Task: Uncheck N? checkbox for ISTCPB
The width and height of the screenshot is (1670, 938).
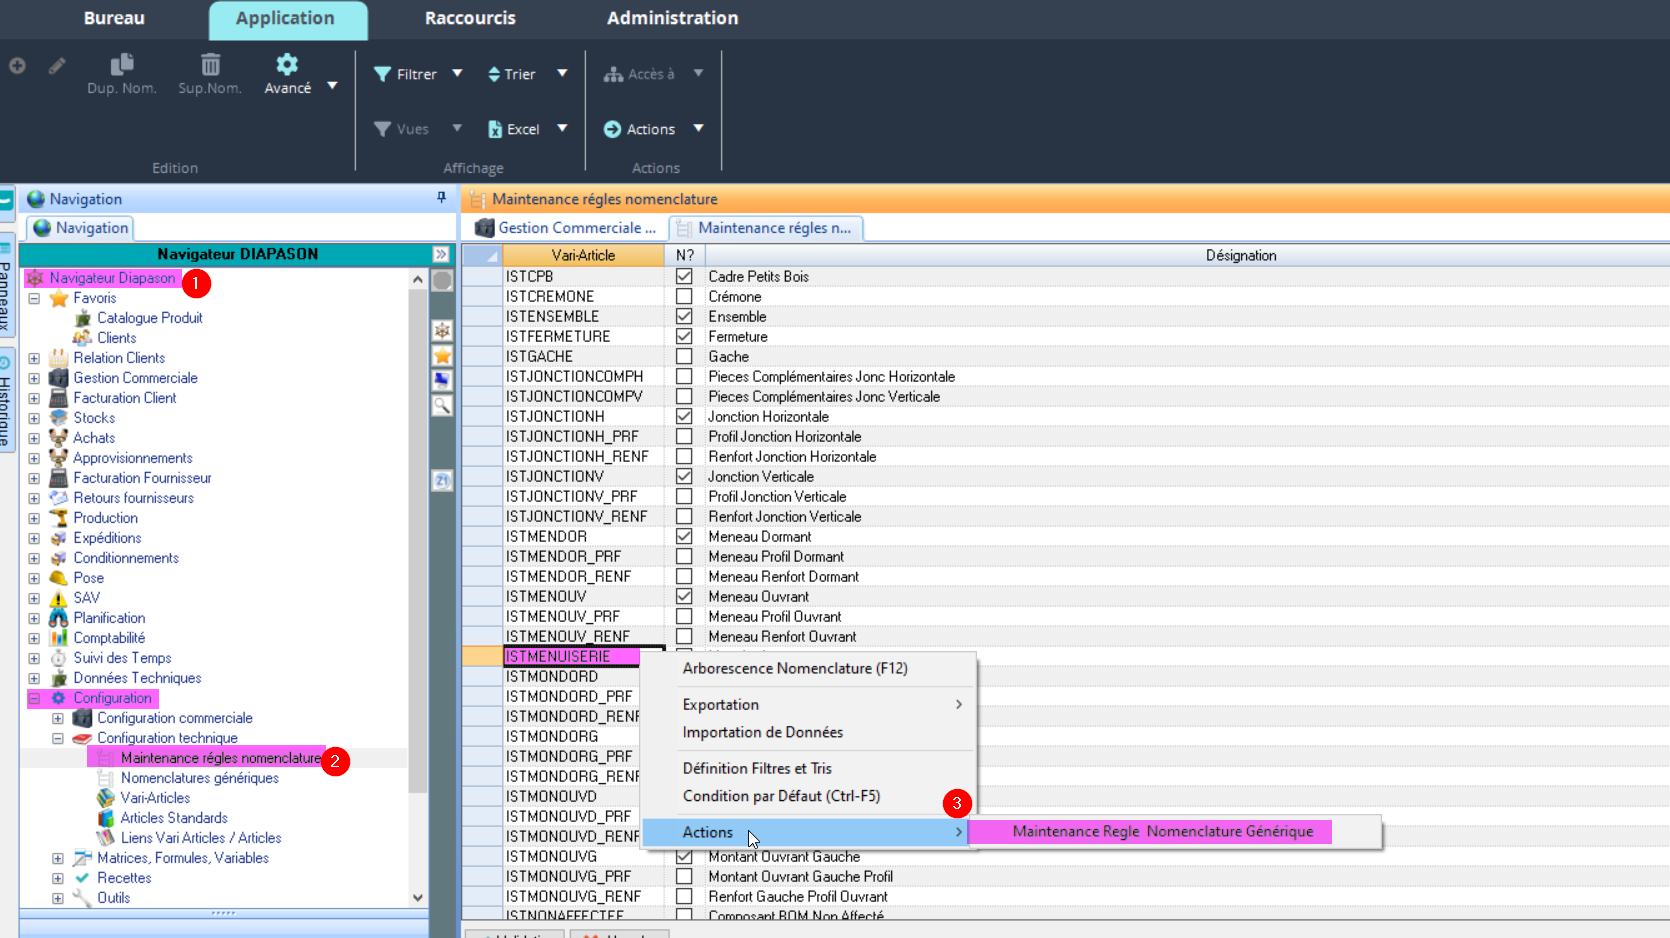Action: 684,277
